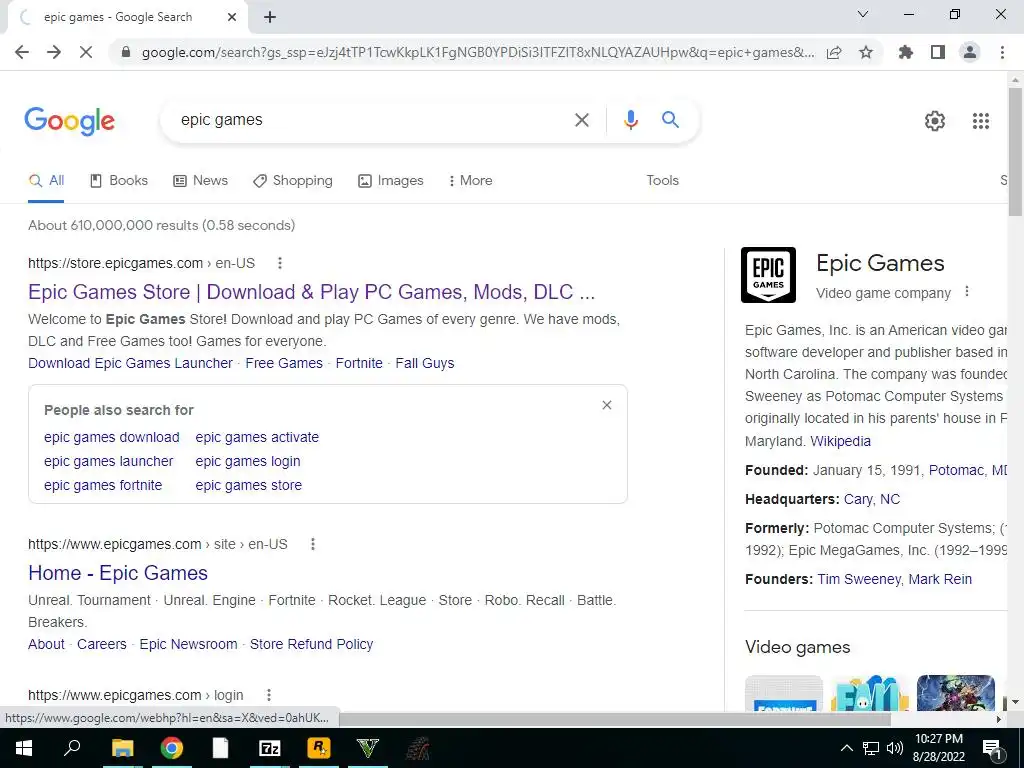Switch to the Books tab

(x=119, y=181)
